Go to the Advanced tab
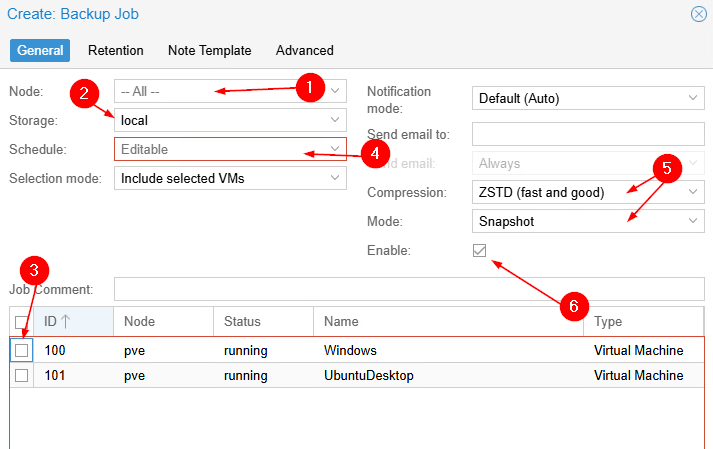The height and width of the screenshot is (449, 713). click(x=304, y=50)
